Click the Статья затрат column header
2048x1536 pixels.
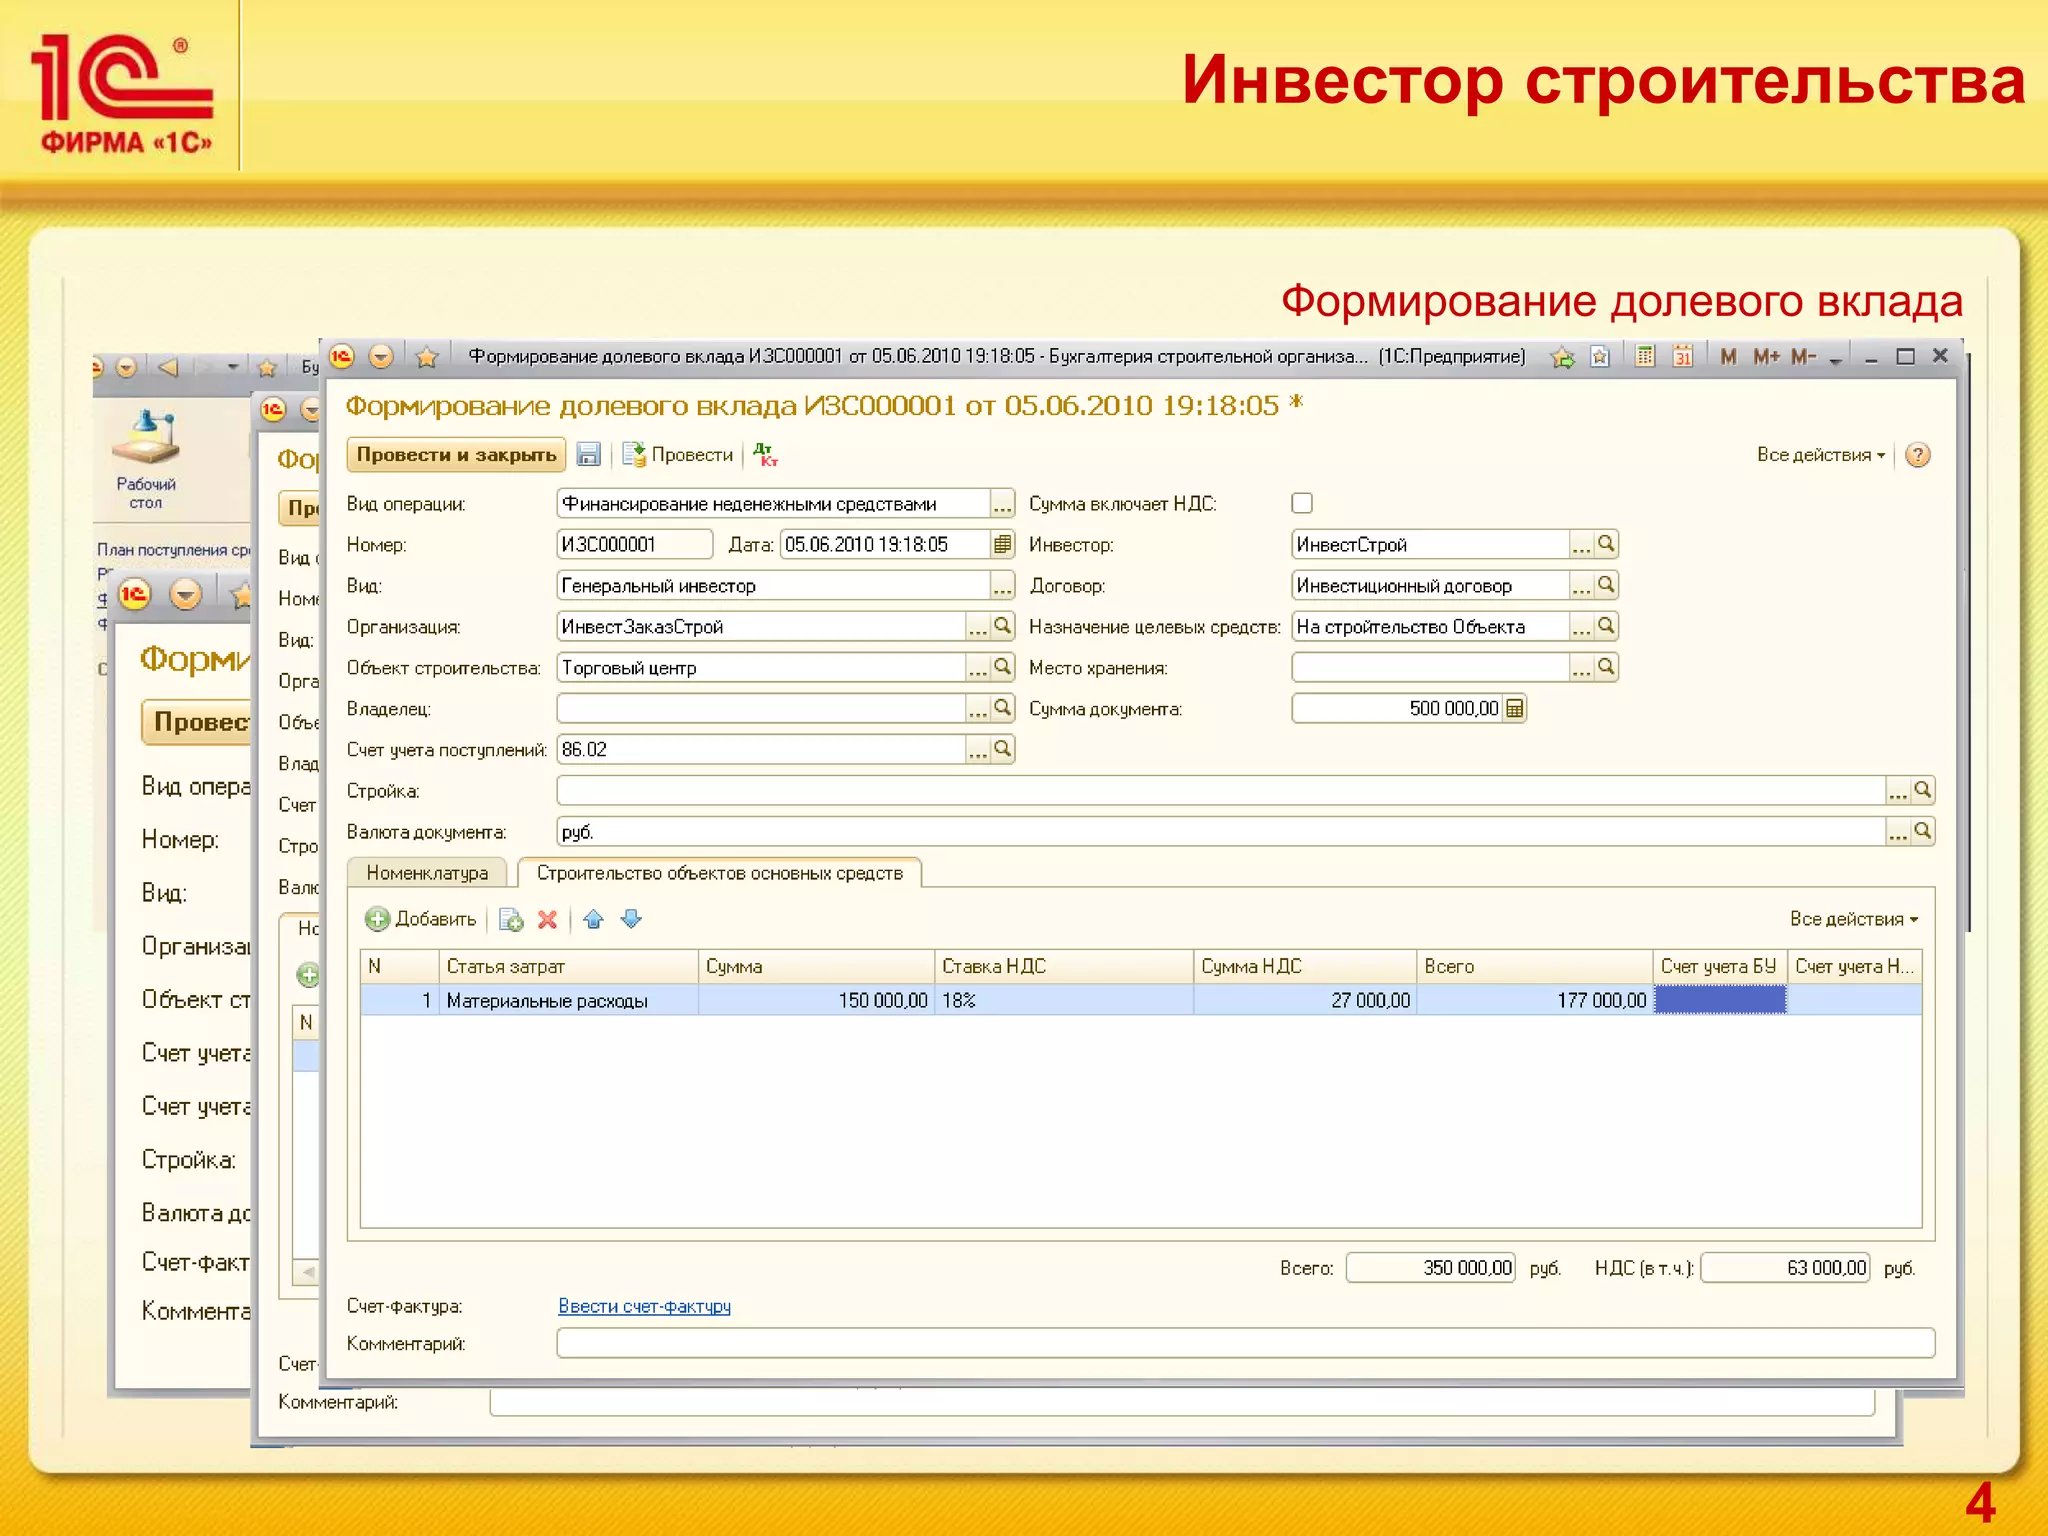[568, 966]
